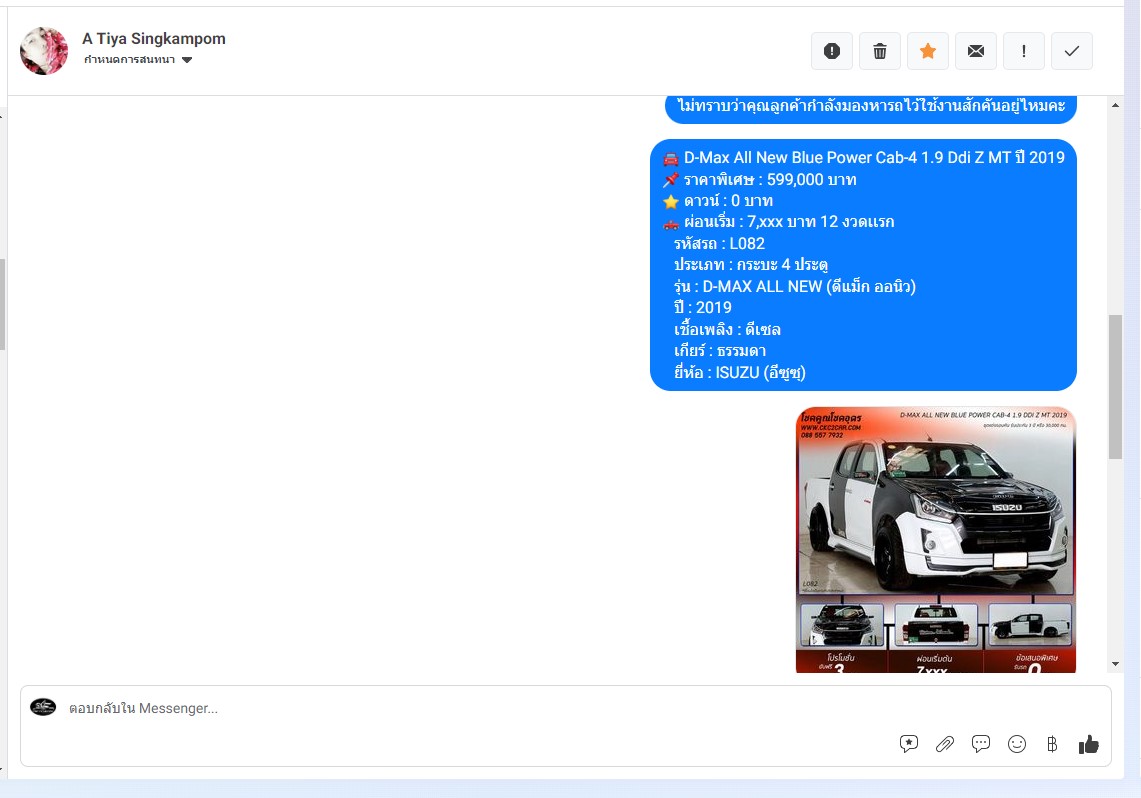Click the Baht currency payment icon
Screen dimensions: 1141x798
(x=1052, y=743)
